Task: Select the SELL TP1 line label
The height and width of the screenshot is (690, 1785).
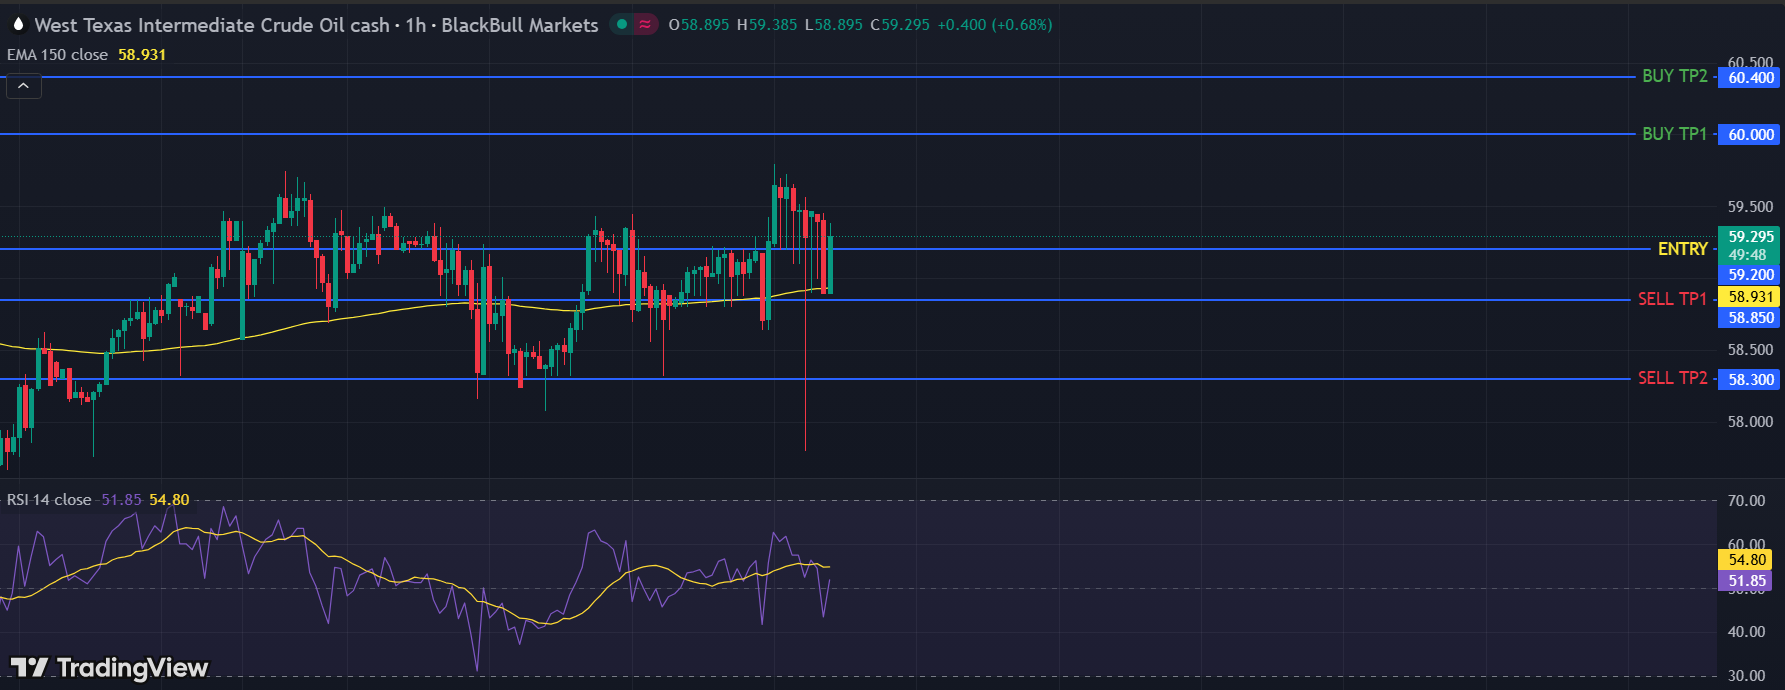Action: (1672, 299)
